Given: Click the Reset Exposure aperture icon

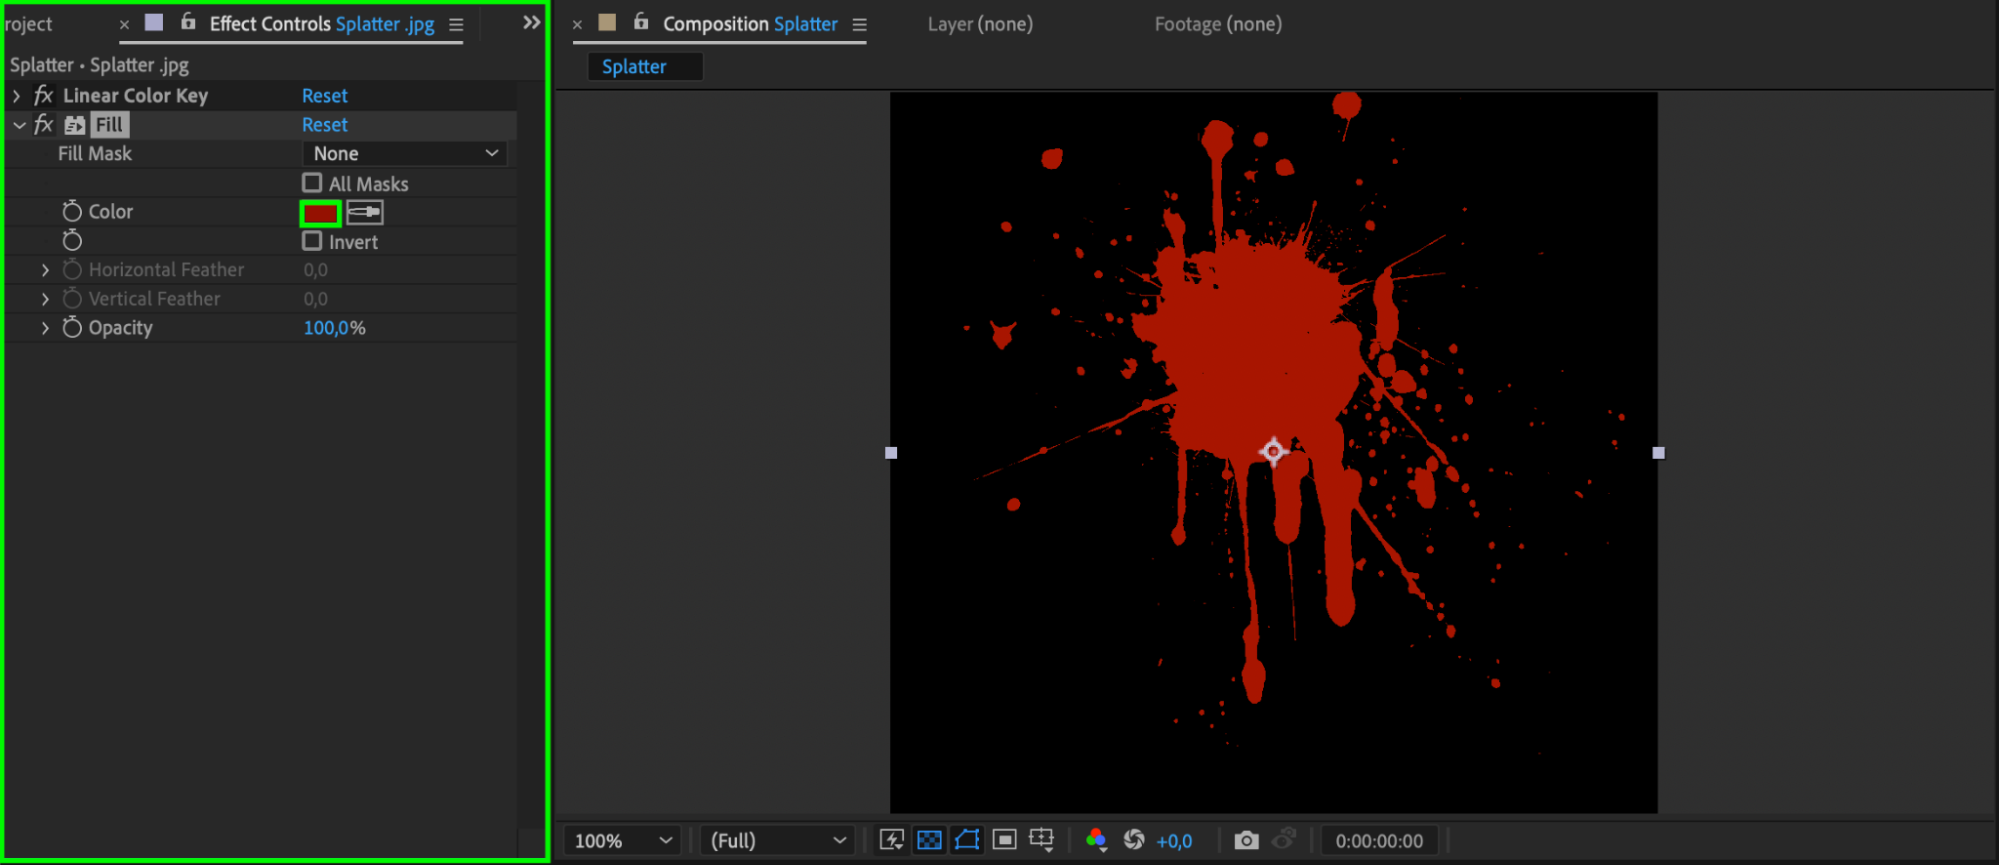Looking at the screenshot, I should click(1134, 840).
